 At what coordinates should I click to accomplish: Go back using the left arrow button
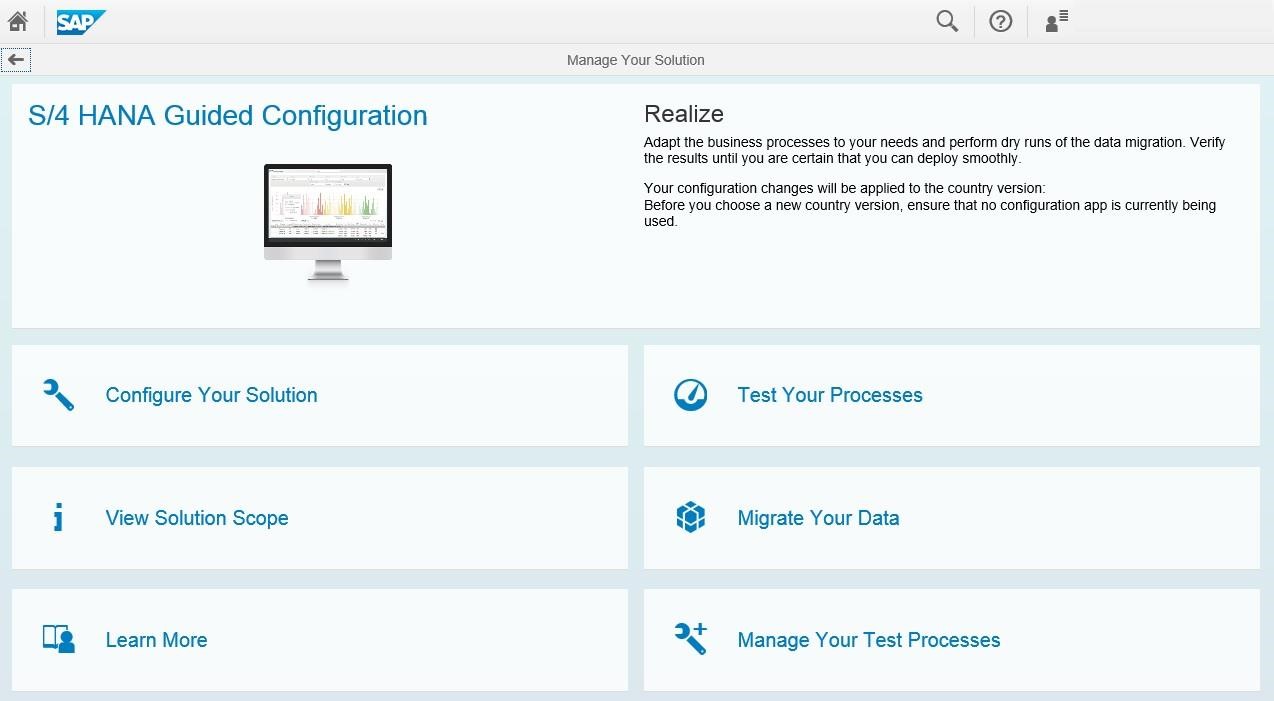click(x=16, y=60)
